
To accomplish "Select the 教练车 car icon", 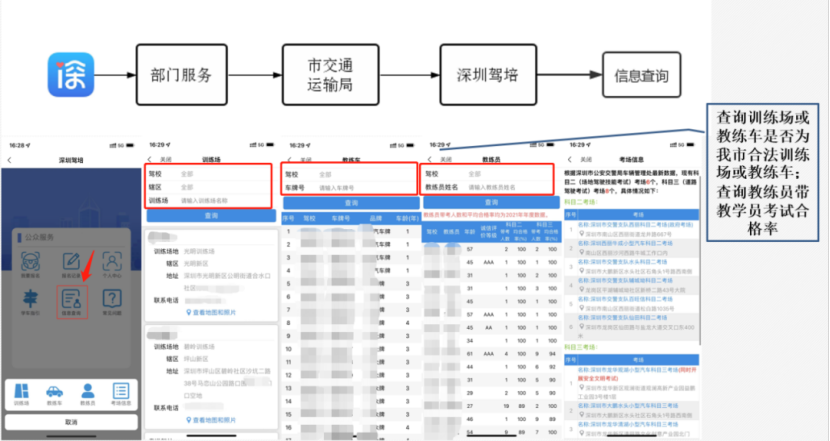I will (54, 391).
